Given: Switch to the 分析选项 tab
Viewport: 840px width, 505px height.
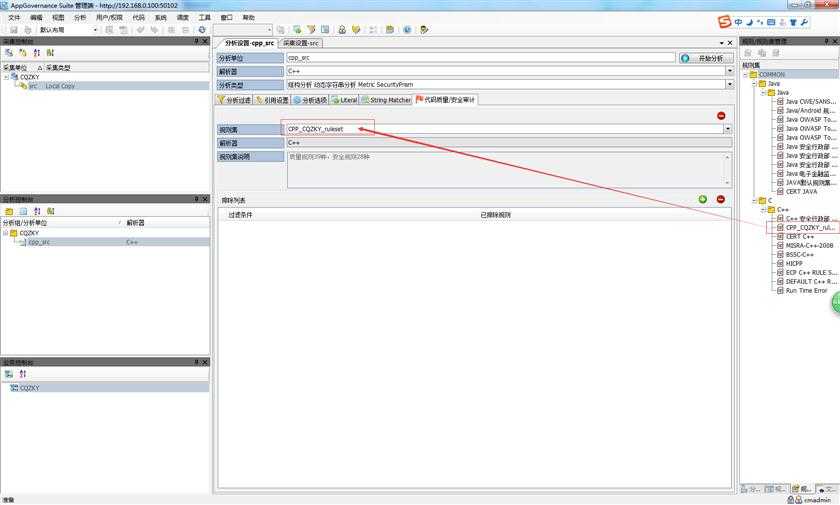Looking at the screenshot, I should click(310, 100).
